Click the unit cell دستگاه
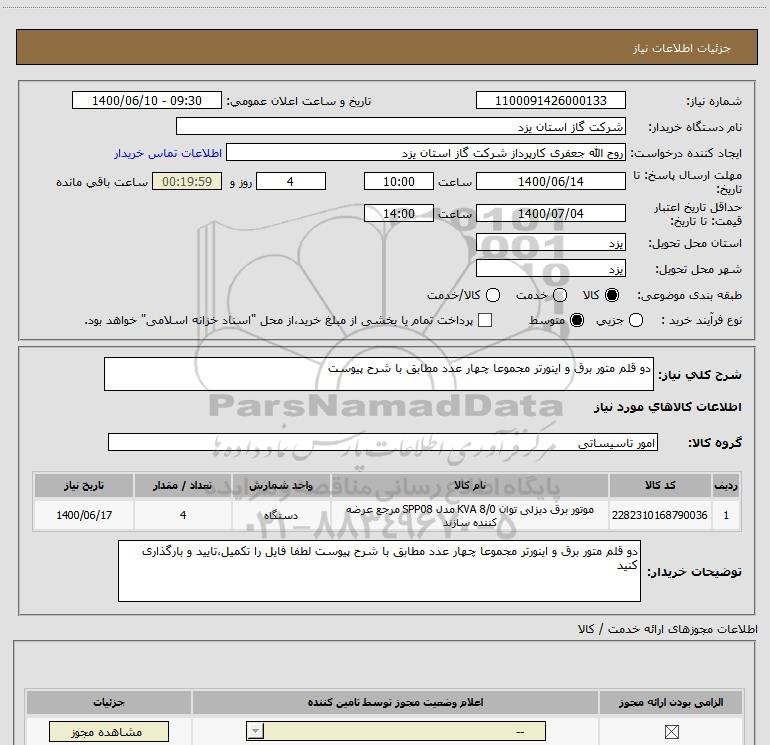Screen dimensions: 770x745 tap(281, 515)
